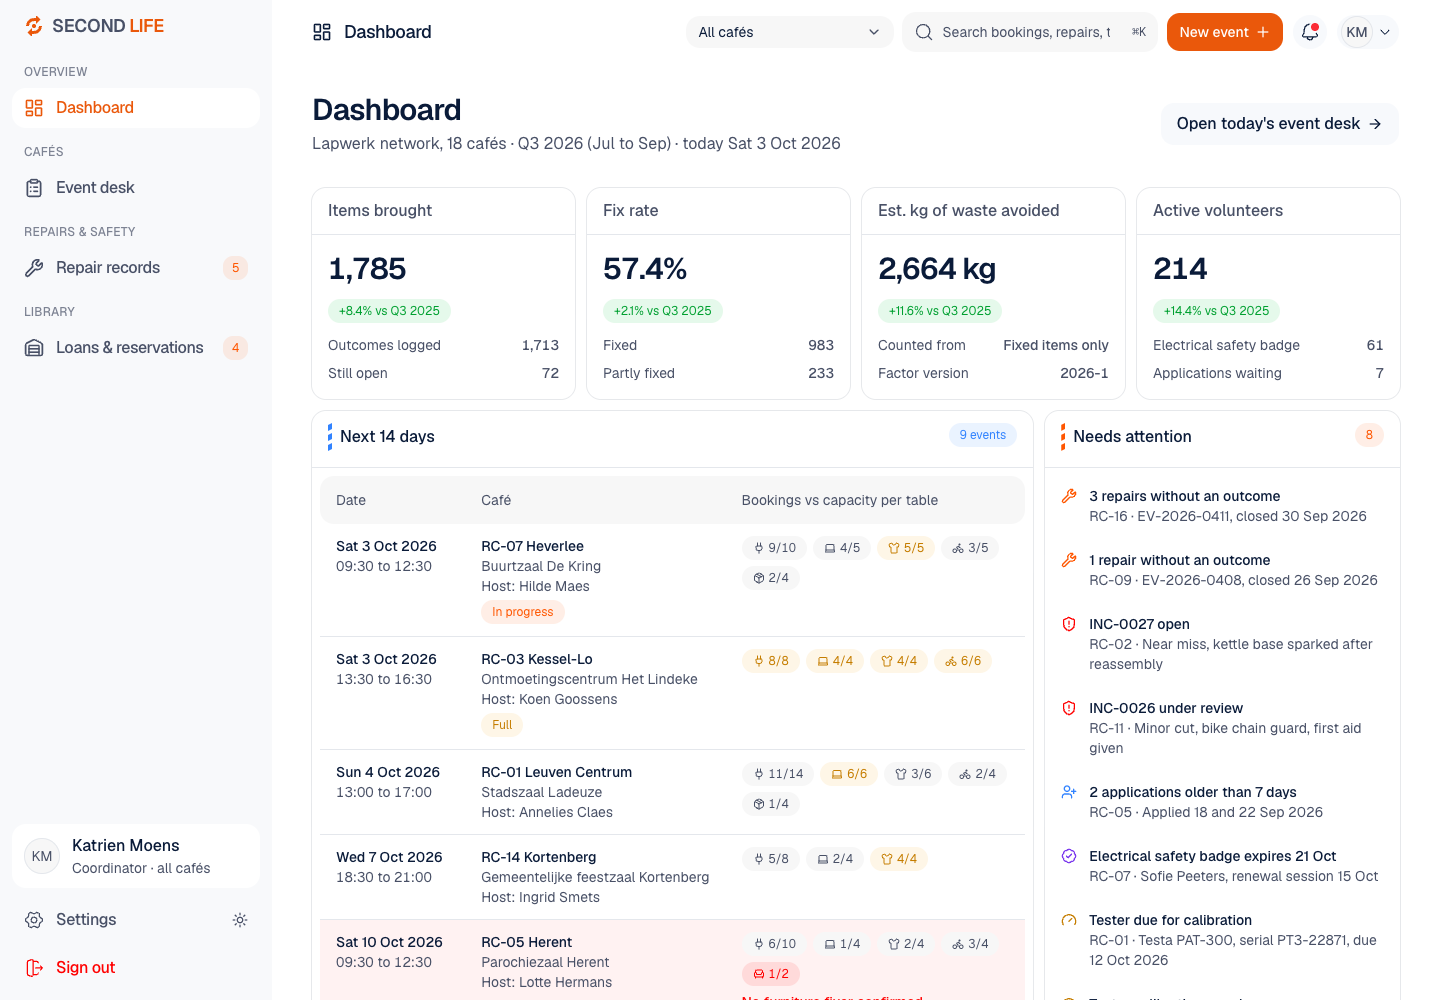Select the RC-07 Heverlee café row
Image resolution: width=1440 pixels, height=1000 pixels.
672,580
